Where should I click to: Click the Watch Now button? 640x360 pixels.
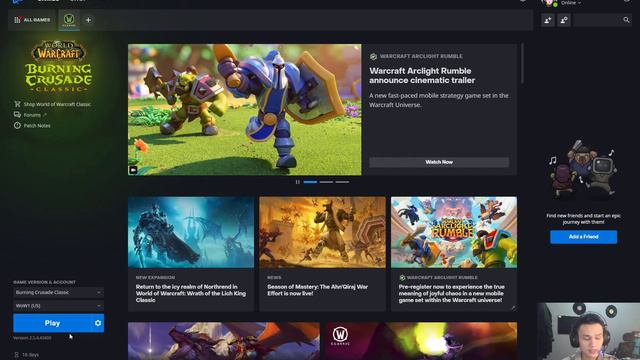pos(439,162)
